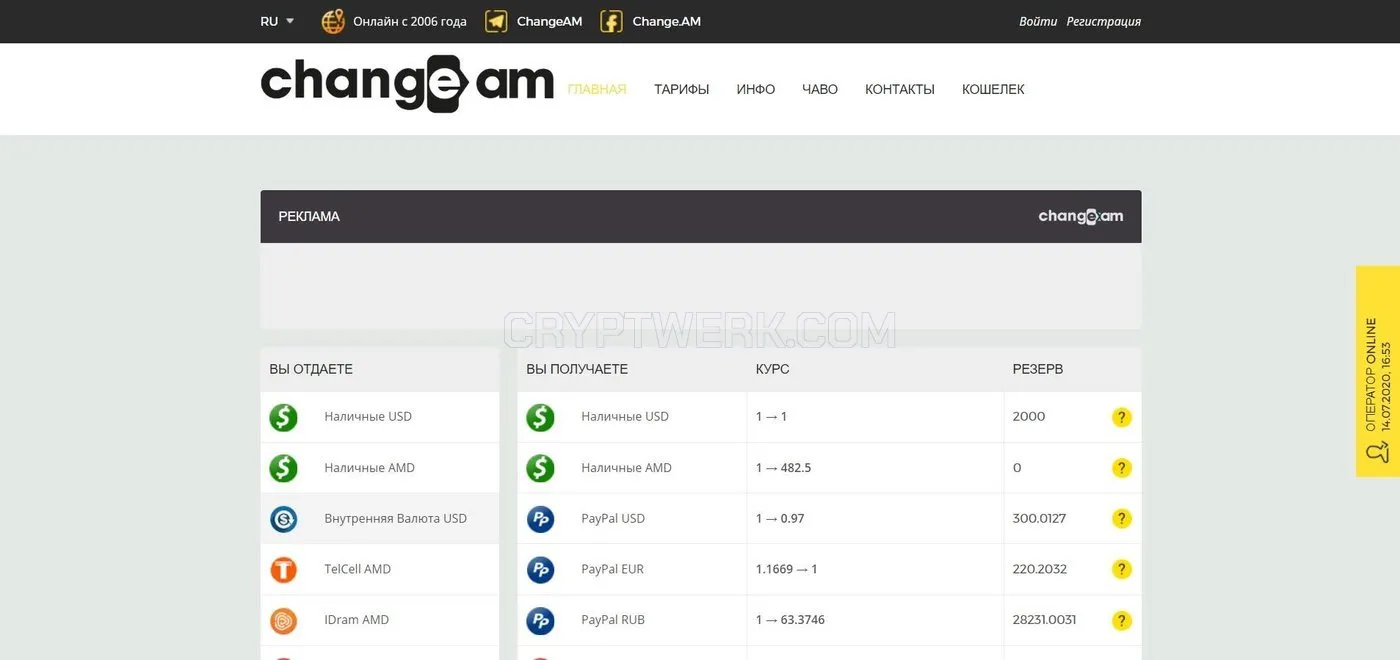
Task: Click the КУРС column header
Action: (772, 369)
